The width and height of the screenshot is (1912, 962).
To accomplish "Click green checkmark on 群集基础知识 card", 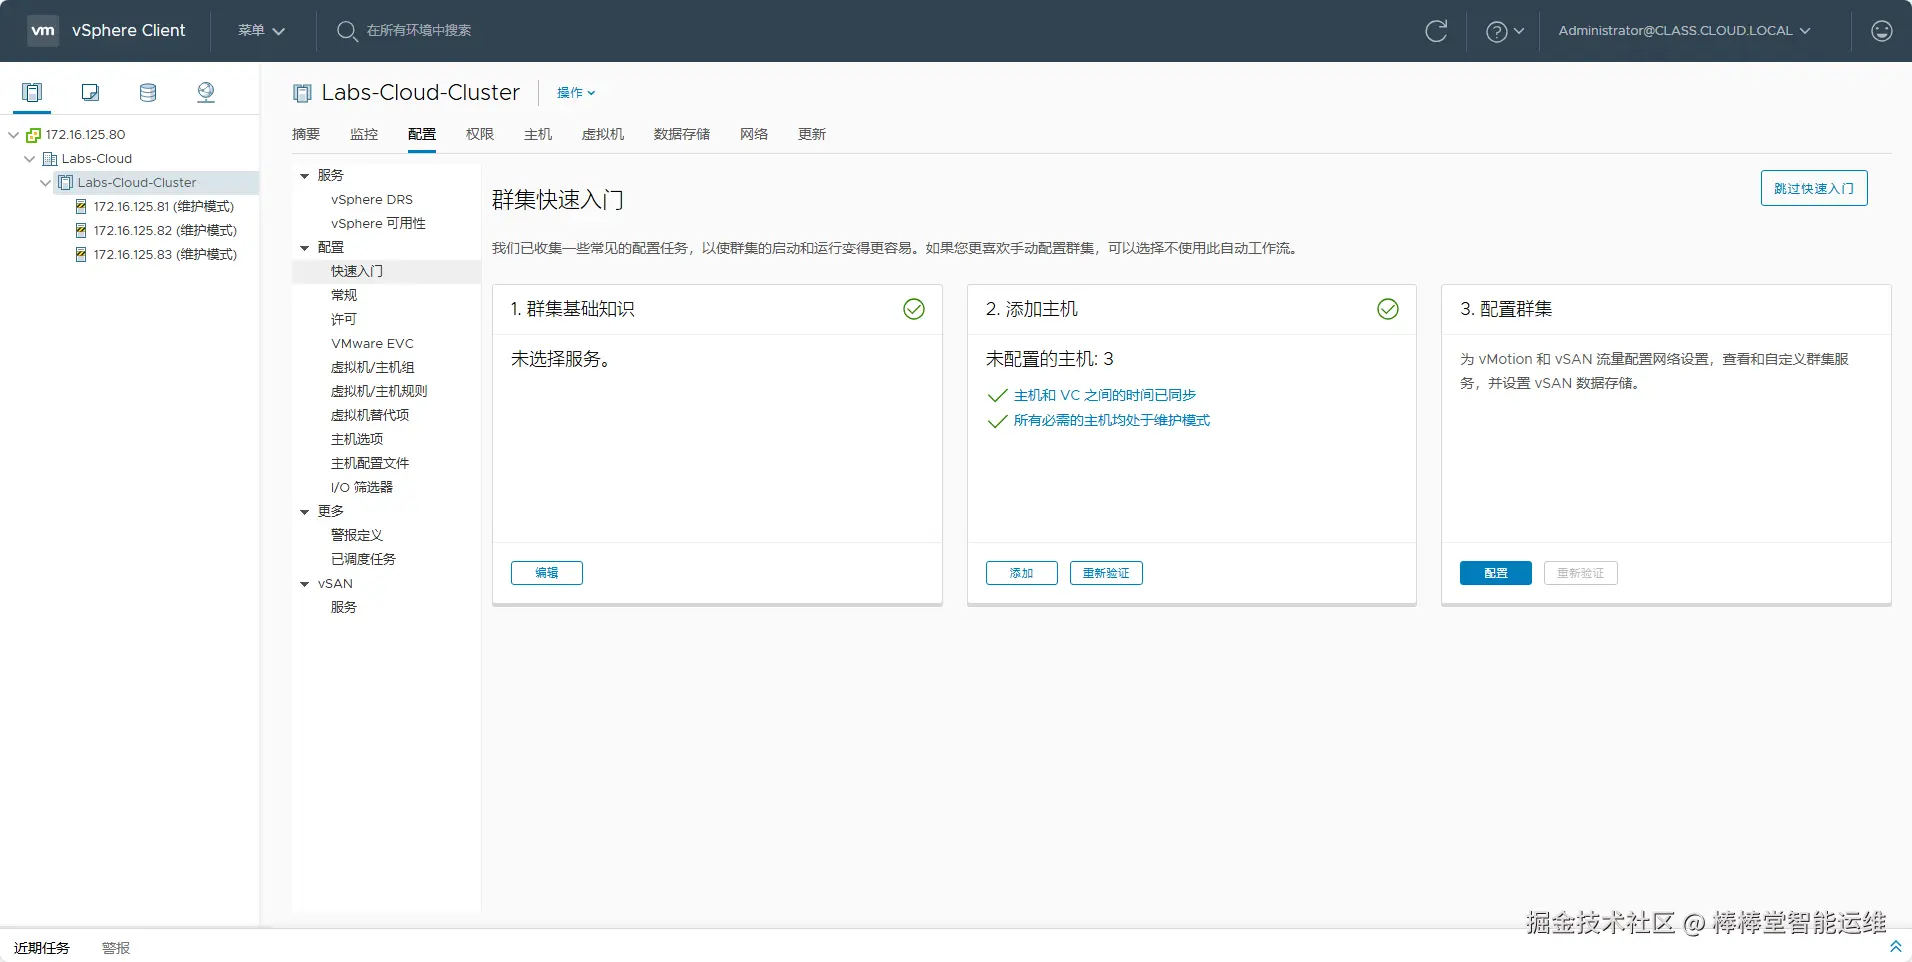I will [x=914, y=309].
